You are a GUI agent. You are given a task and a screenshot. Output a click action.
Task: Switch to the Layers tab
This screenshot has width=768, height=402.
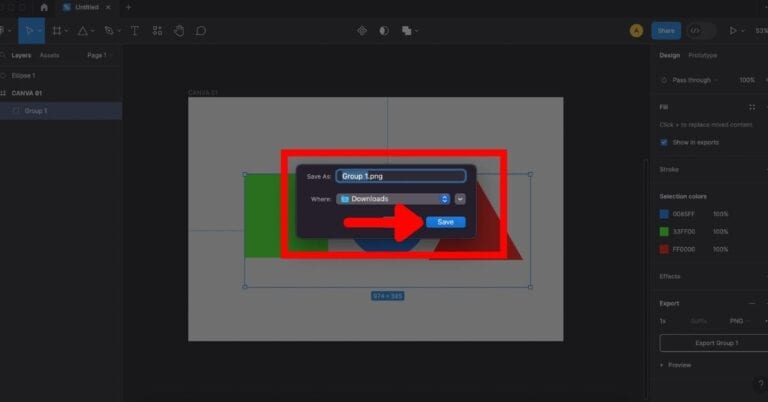tap(21, 55)
